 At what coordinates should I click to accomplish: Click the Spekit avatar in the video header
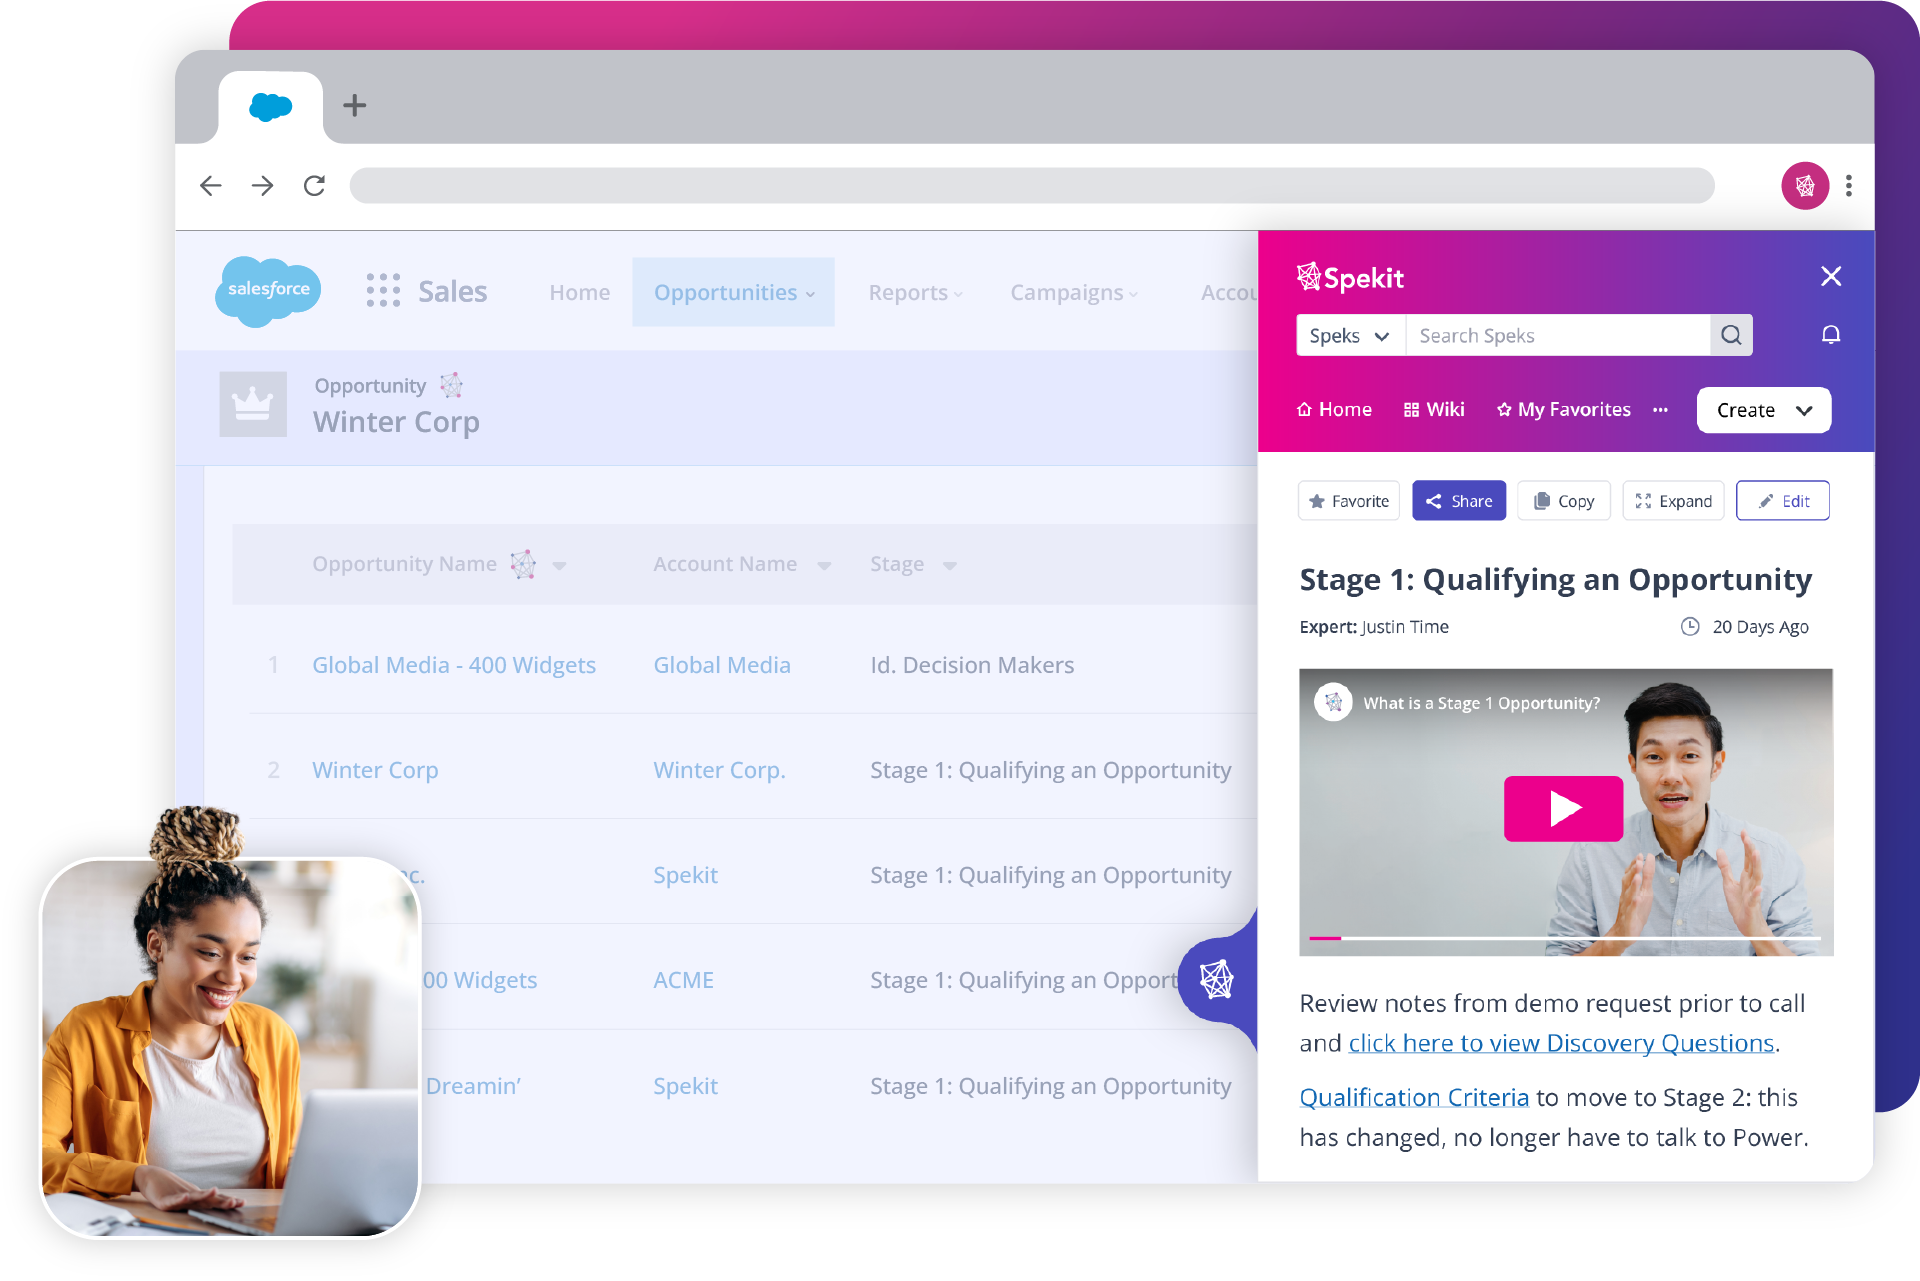coord(1334,702)
